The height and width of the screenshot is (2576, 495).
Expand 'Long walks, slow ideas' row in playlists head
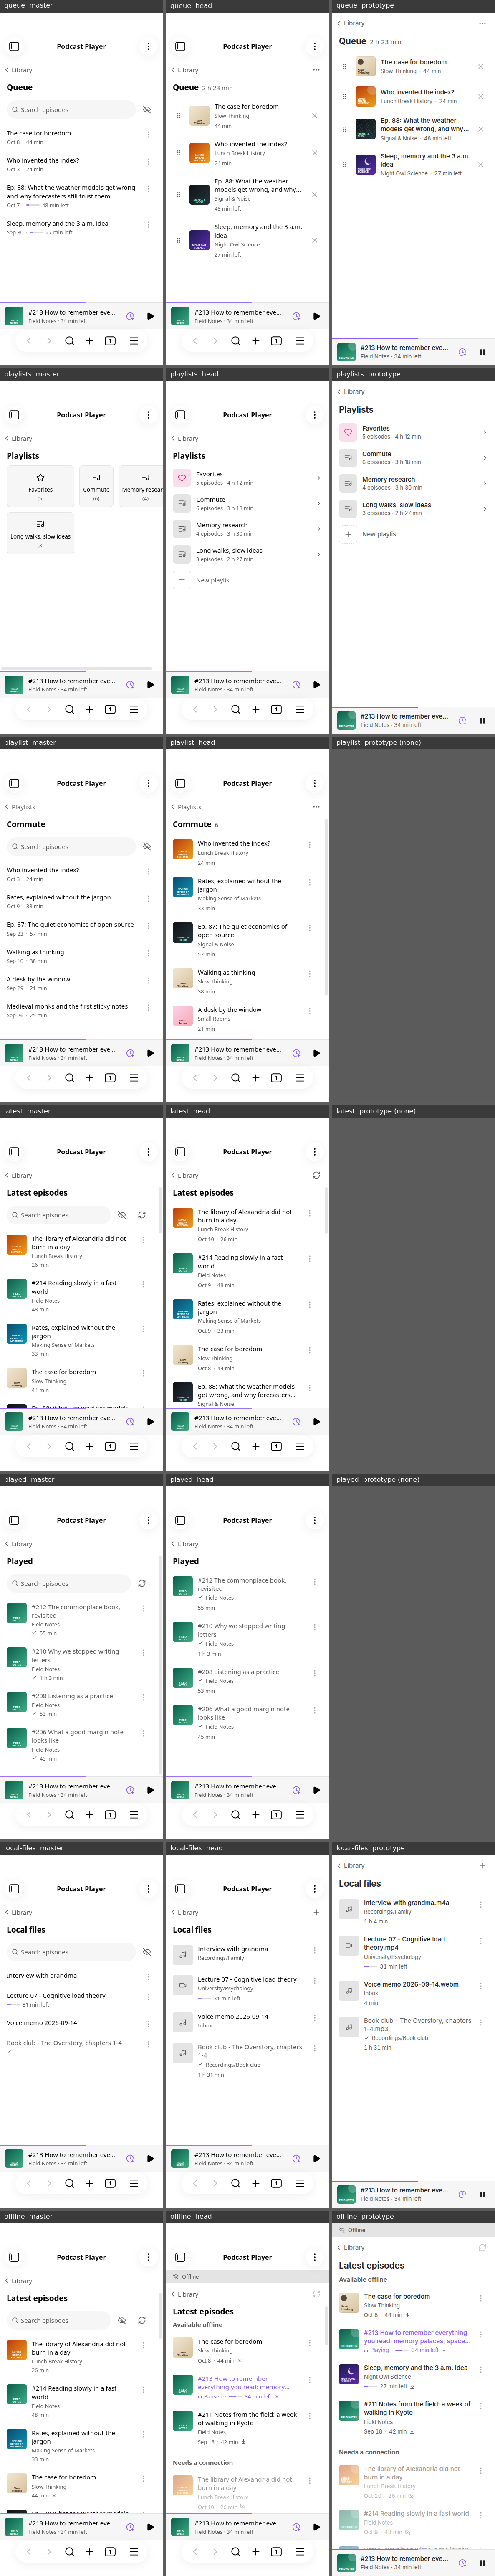pos(247,554)
